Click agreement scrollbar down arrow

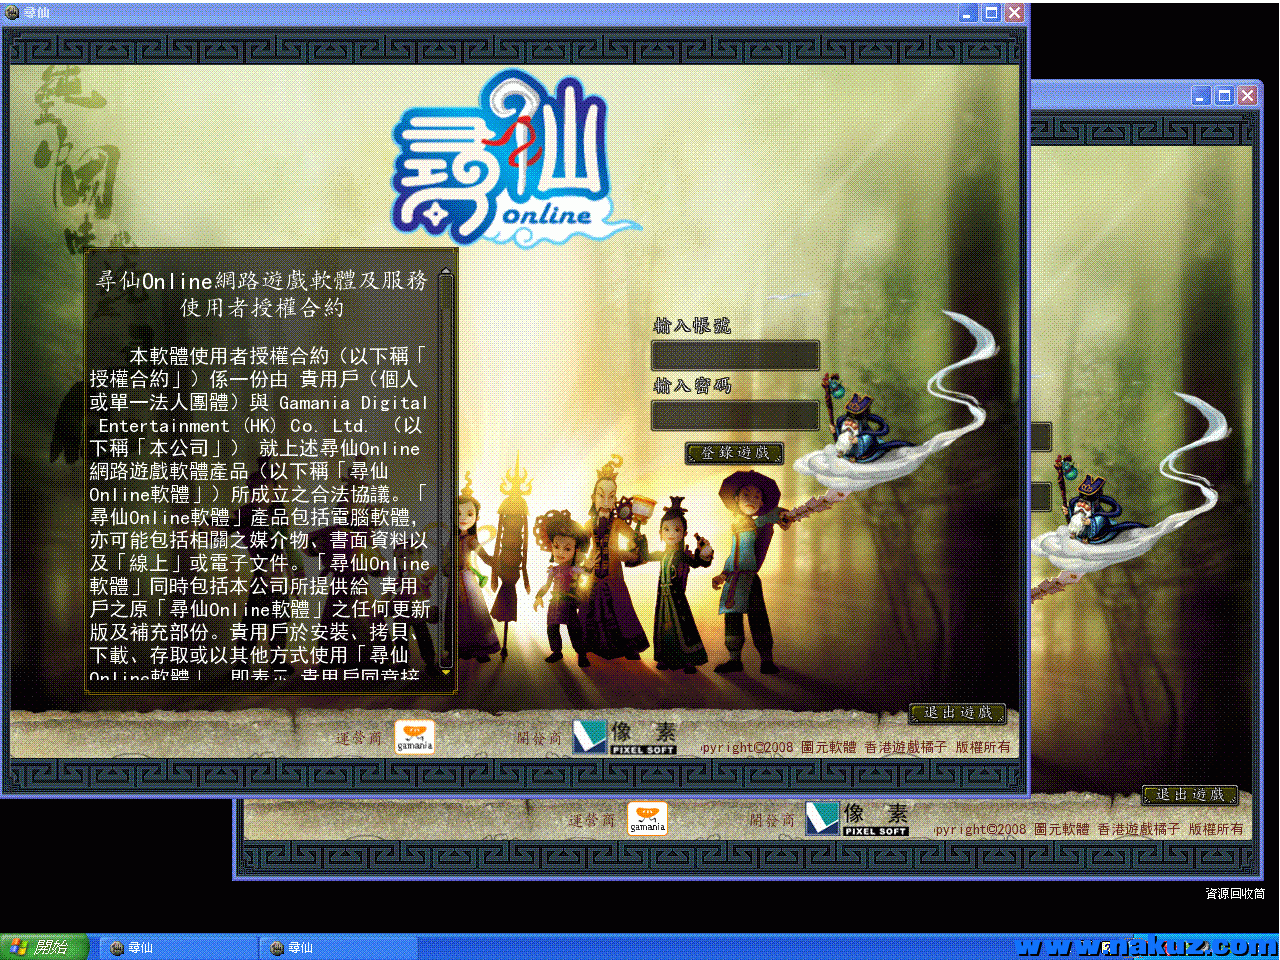coord(446,672)
